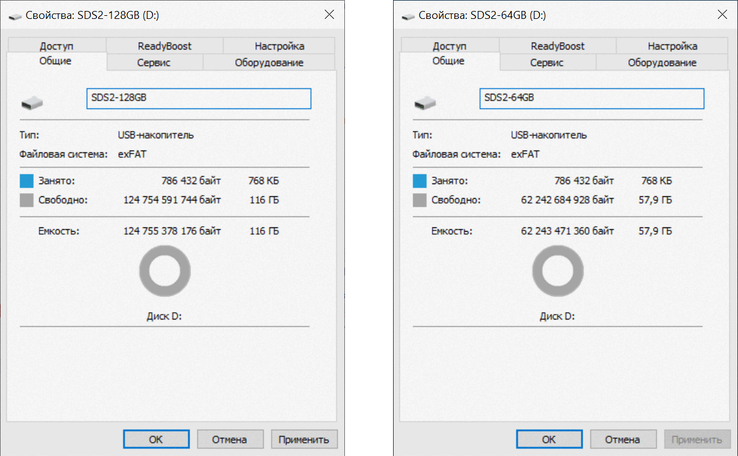Select Оборудование tab in SDS2-64GB window
This screenshot has height=456, width=738.
[x=662, y=62]
